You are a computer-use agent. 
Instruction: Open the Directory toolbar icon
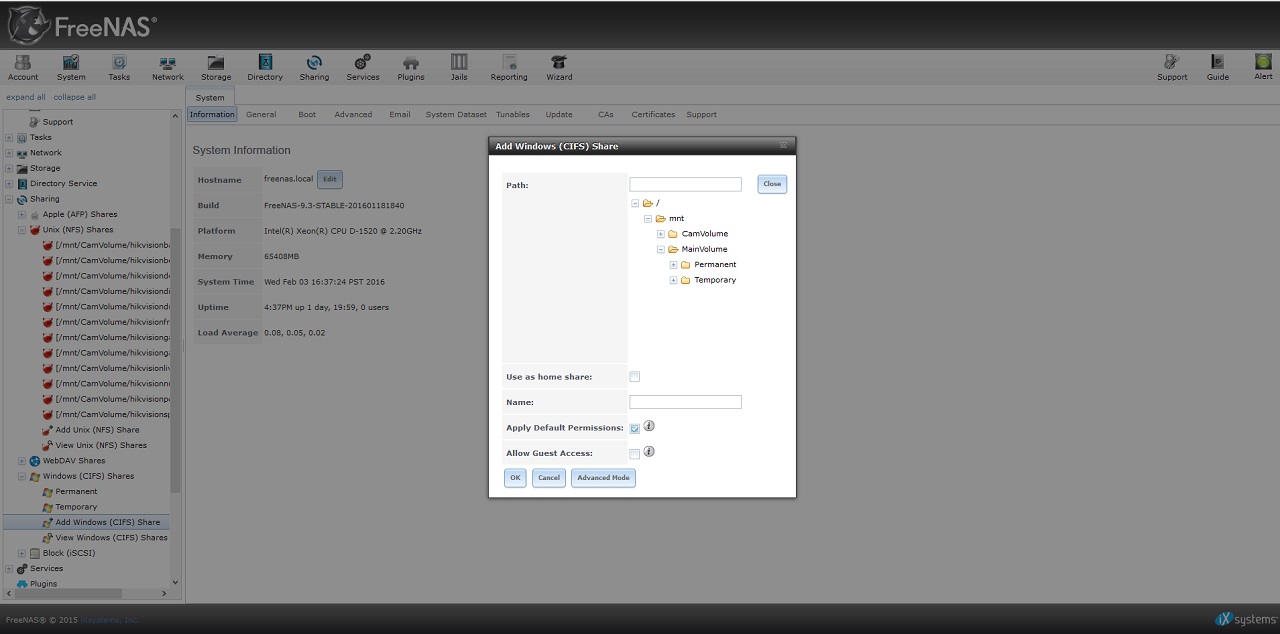[x=265, y=67]
